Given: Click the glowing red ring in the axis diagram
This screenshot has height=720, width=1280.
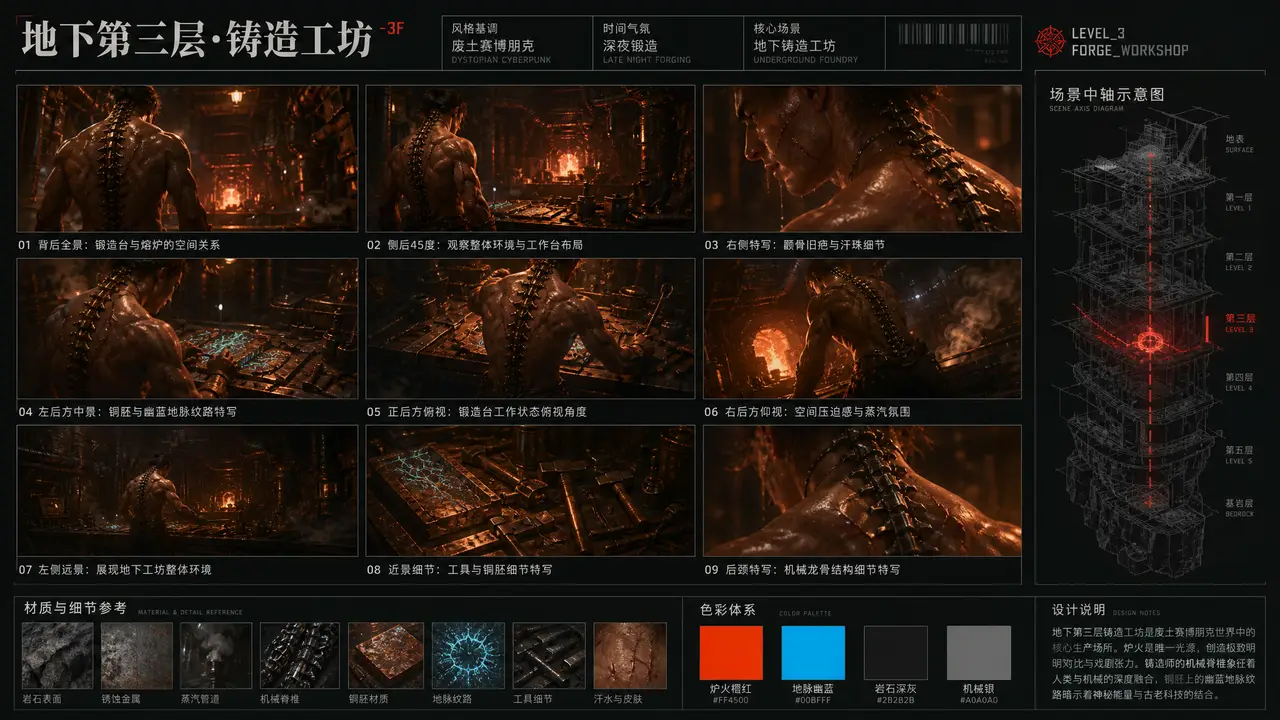Looking at the screenshot, I should point(1149,343).
